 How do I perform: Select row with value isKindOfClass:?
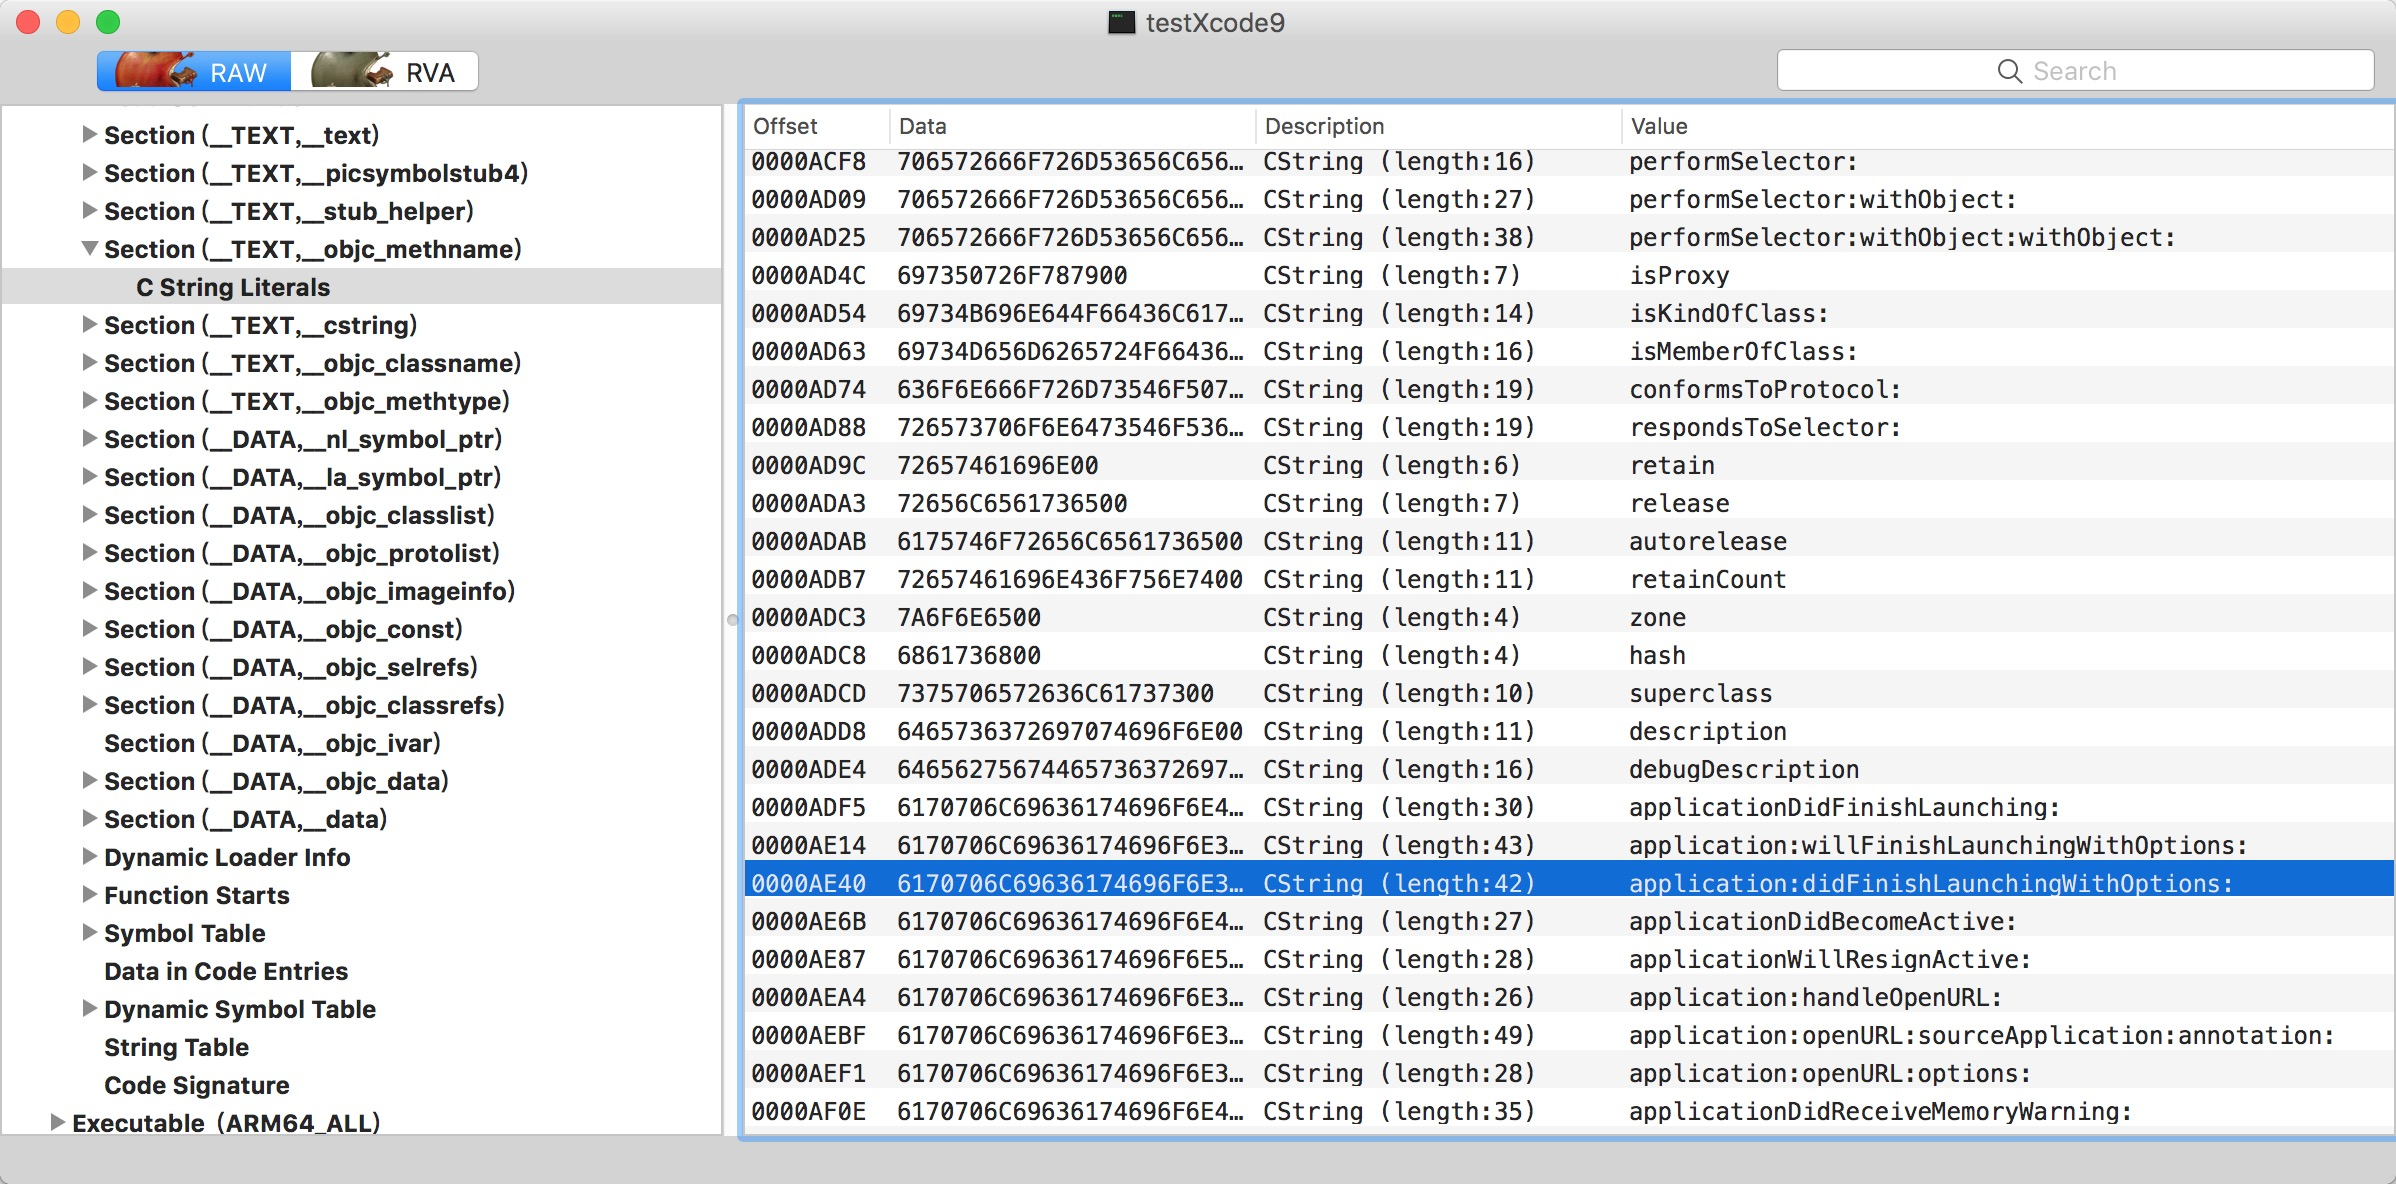click(1569, 313)
